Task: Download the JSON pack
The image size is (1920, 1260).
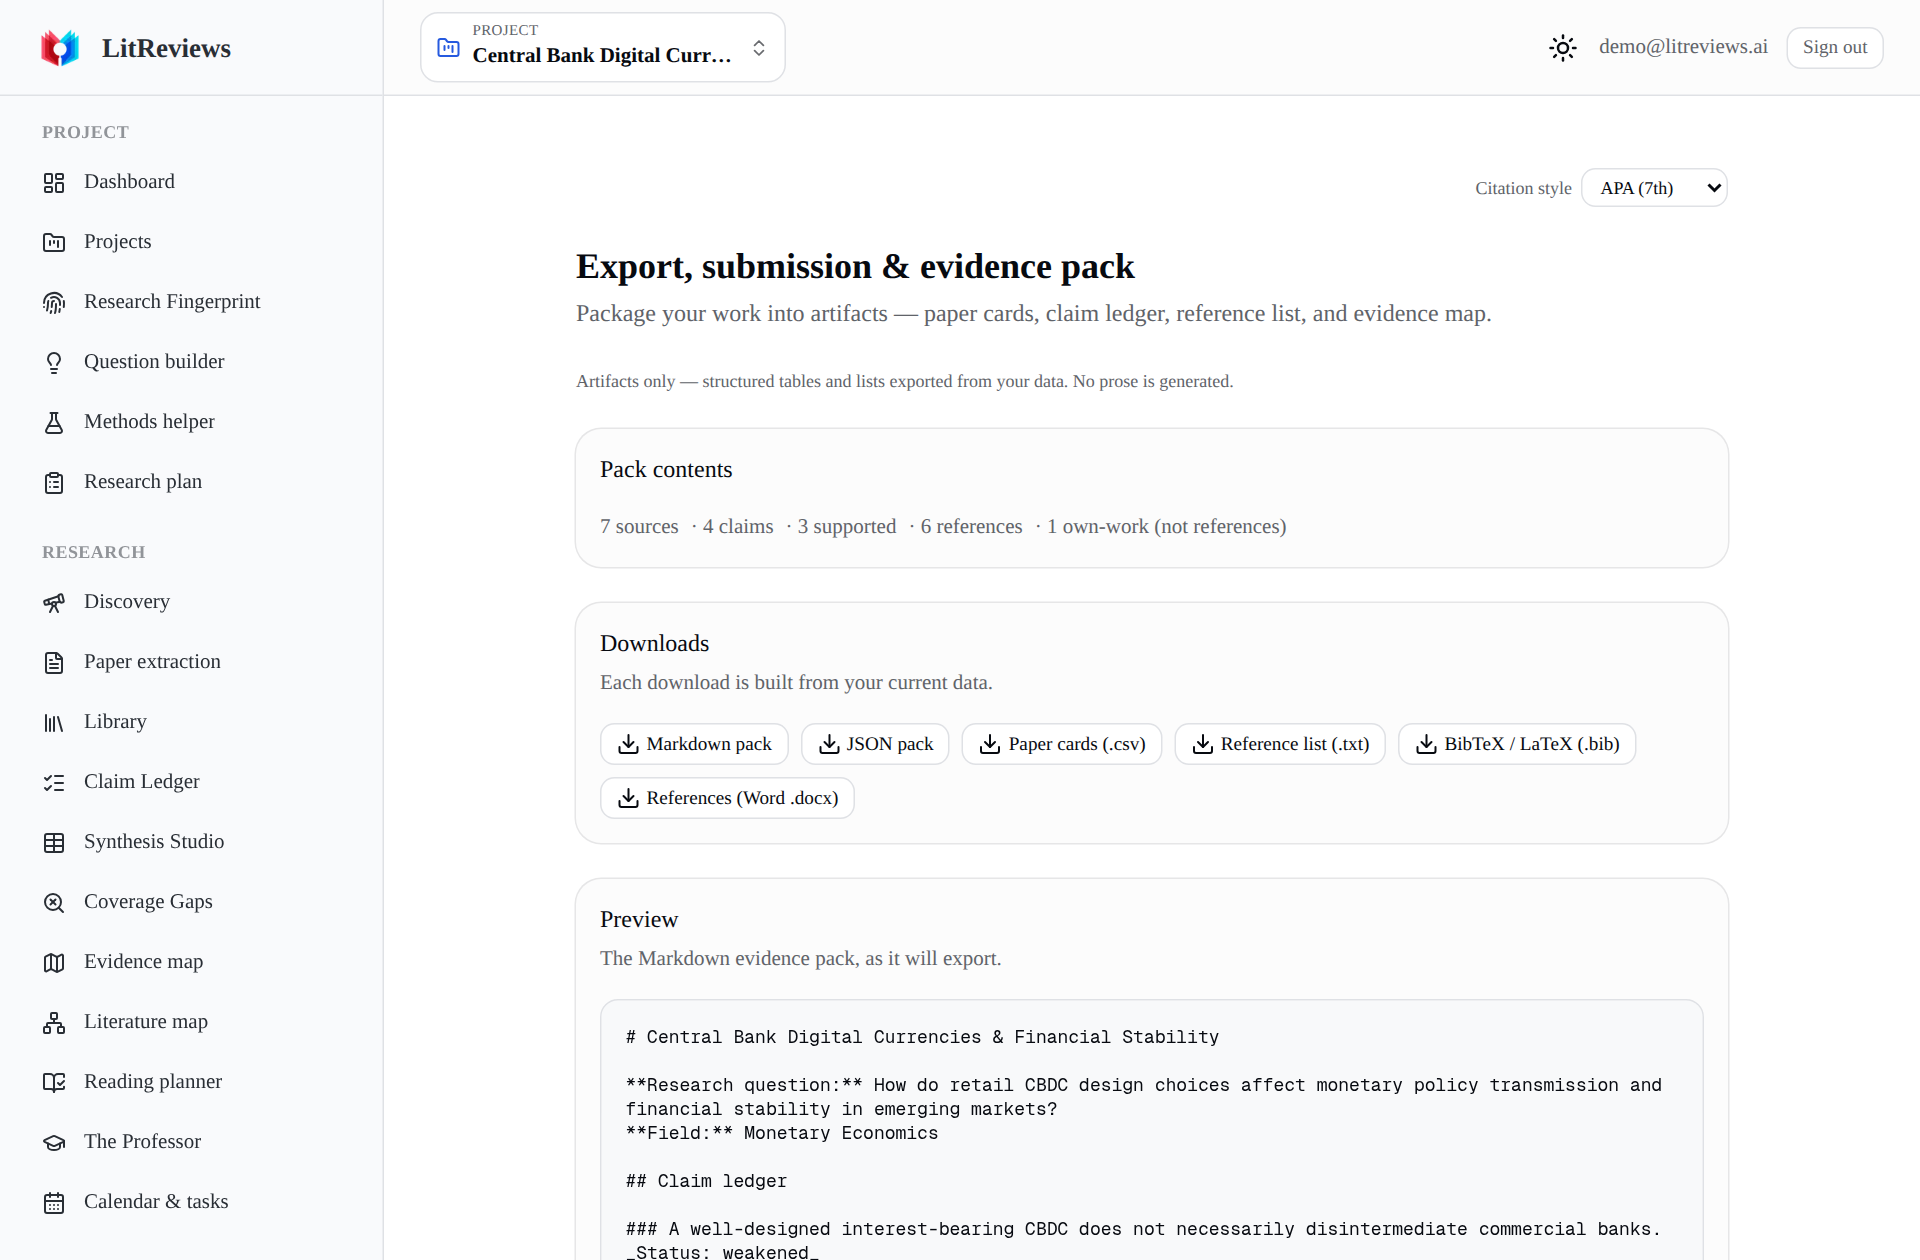Action: tap(875, 744)
